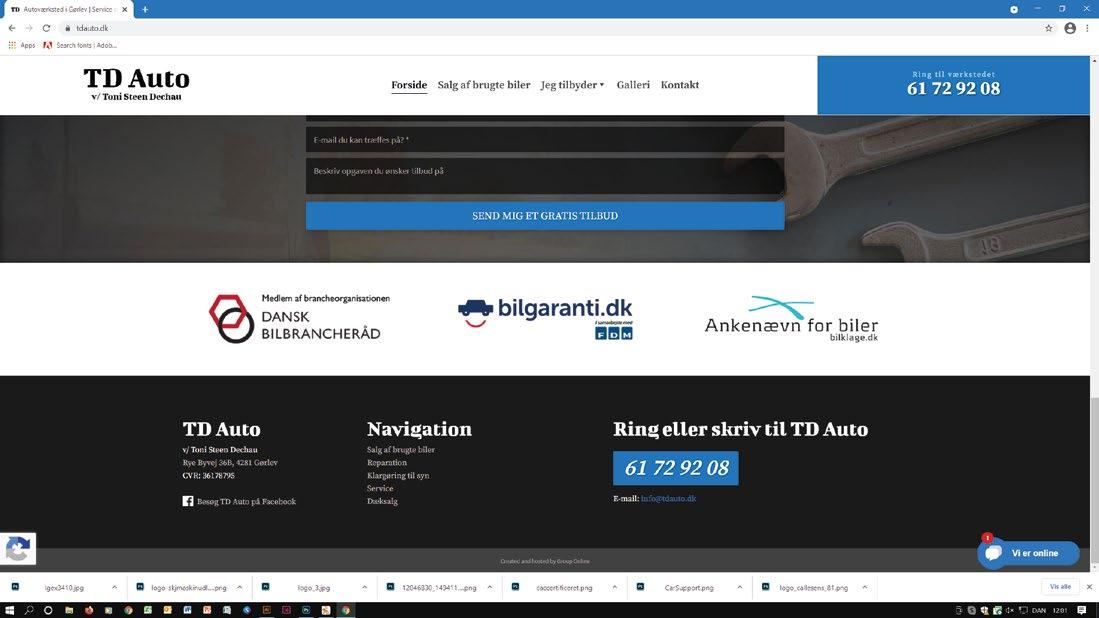1099x618 pixels.
Task: Open the Apps bookmark shortcut
Action: (x=22, y=46)
